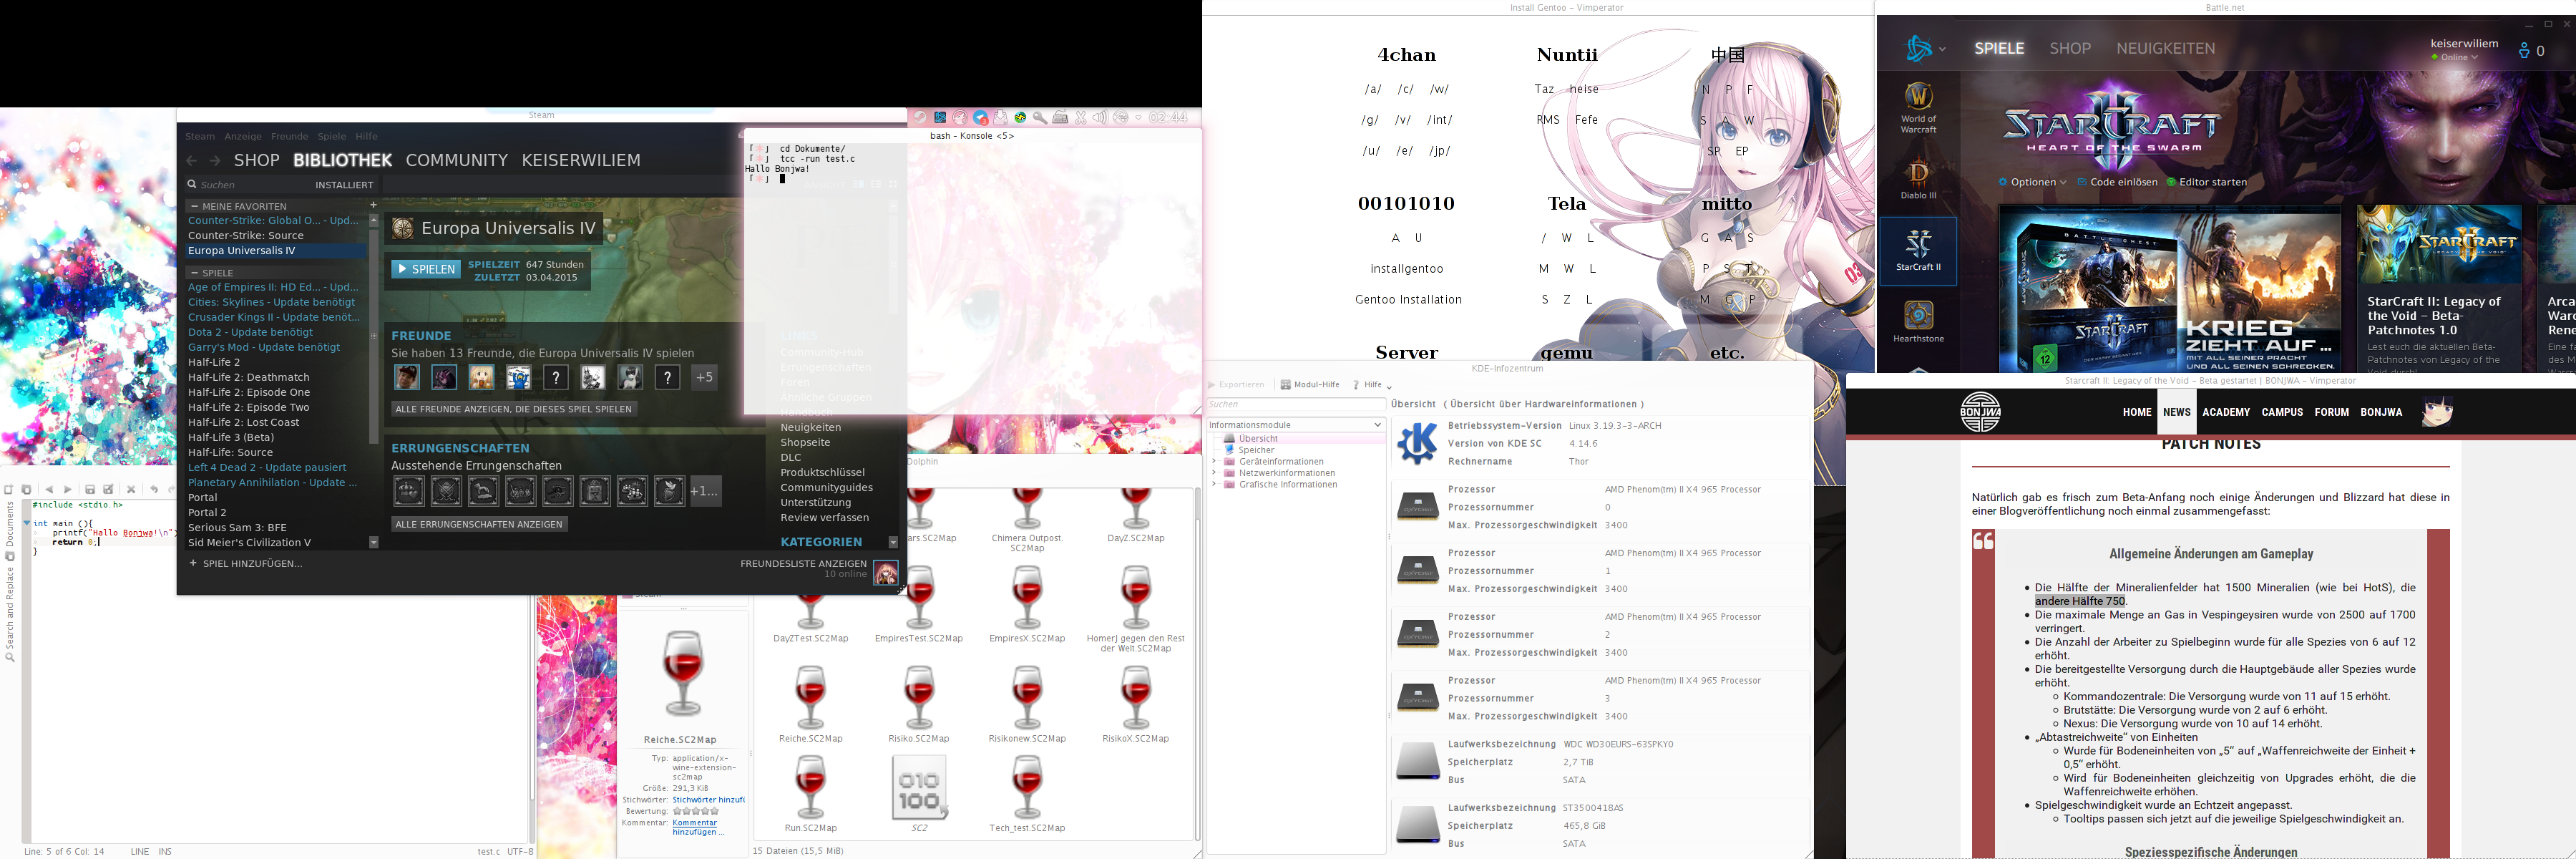Screen dimensions: 2576x859
Task: Click Alle Freunde anzeigen button in Steam
Action: click(x=514, y=409)
